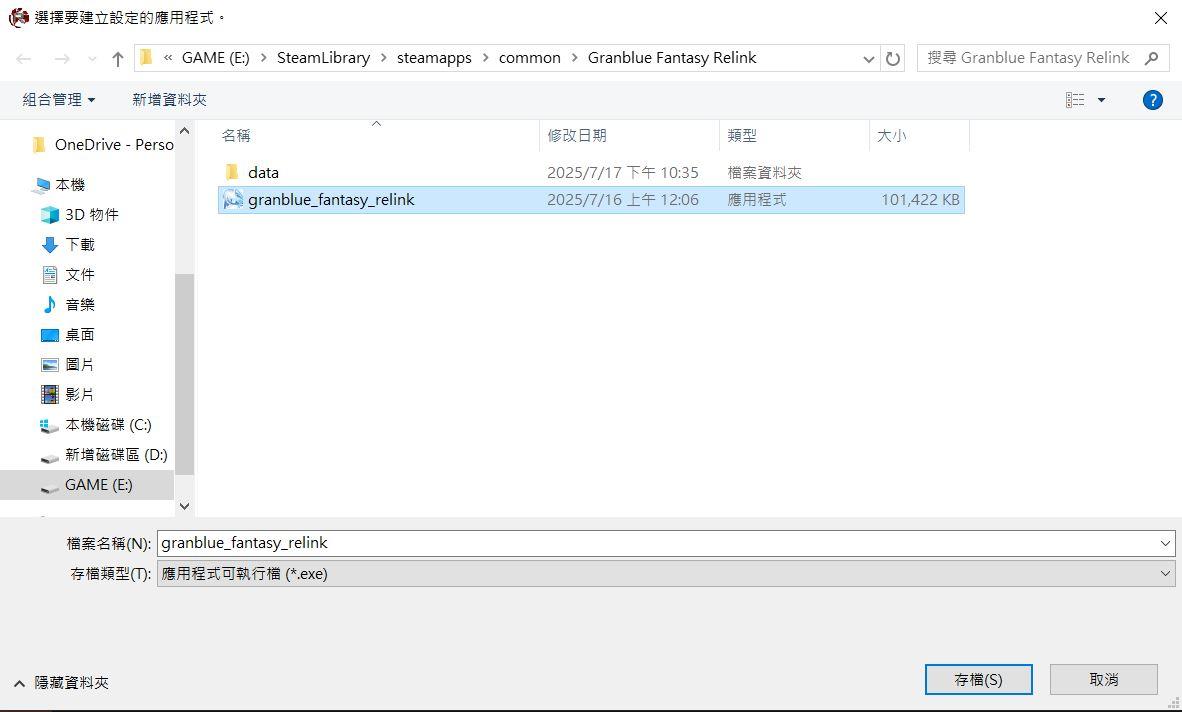The height and width of the screenshot is (712, 1182).
Task: Select the data folder name
Action: tap(263, 173)
